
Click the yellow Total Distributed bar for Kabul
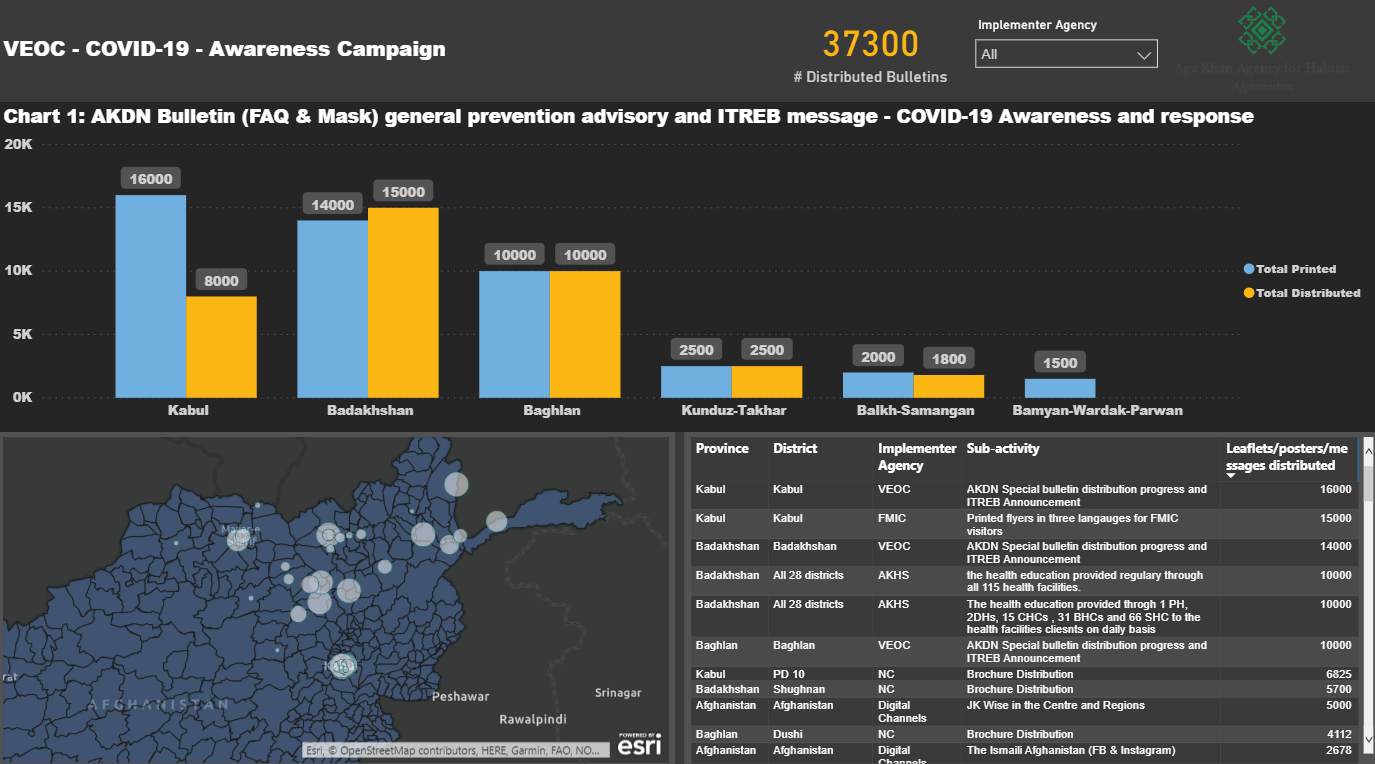click(221, 347)
